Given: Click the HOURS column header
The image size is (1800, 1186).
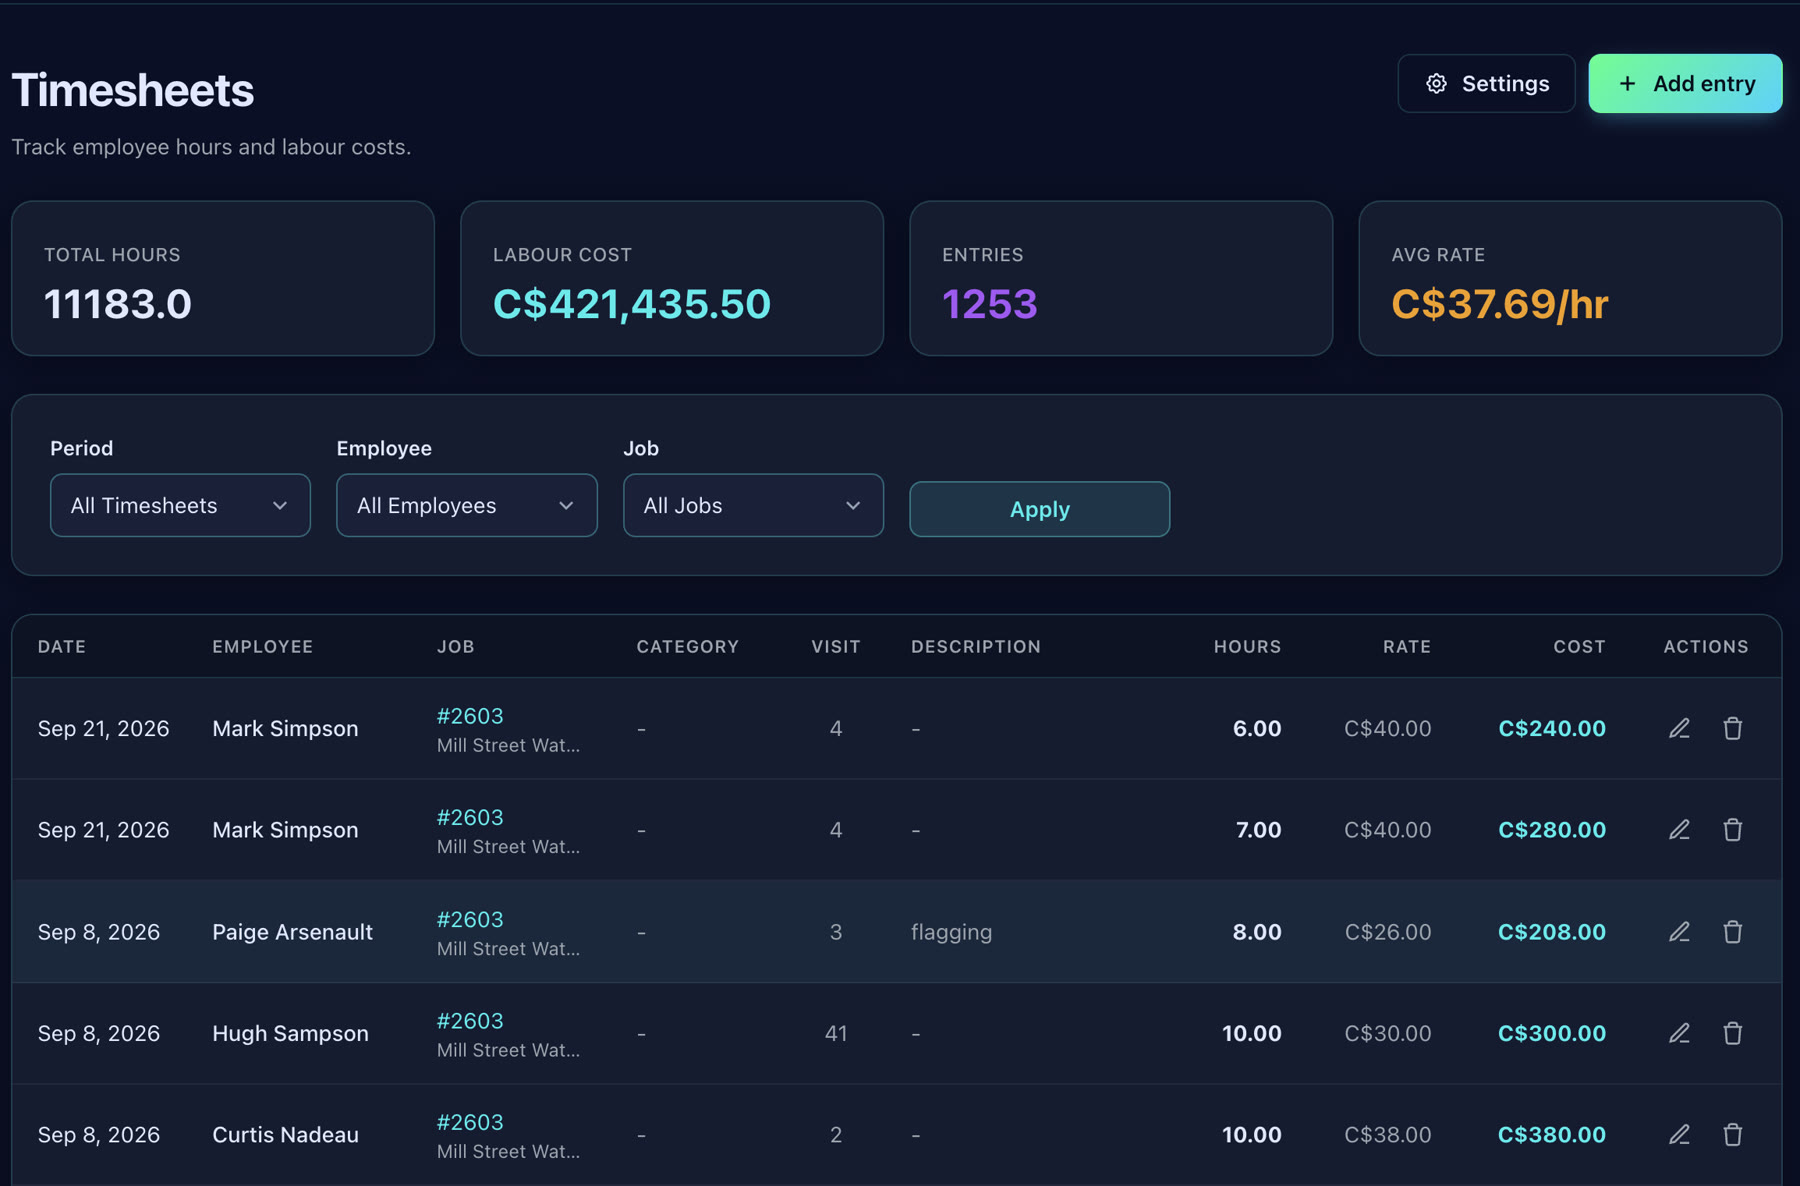Looking at the screenshot, I should [1247, 647].
